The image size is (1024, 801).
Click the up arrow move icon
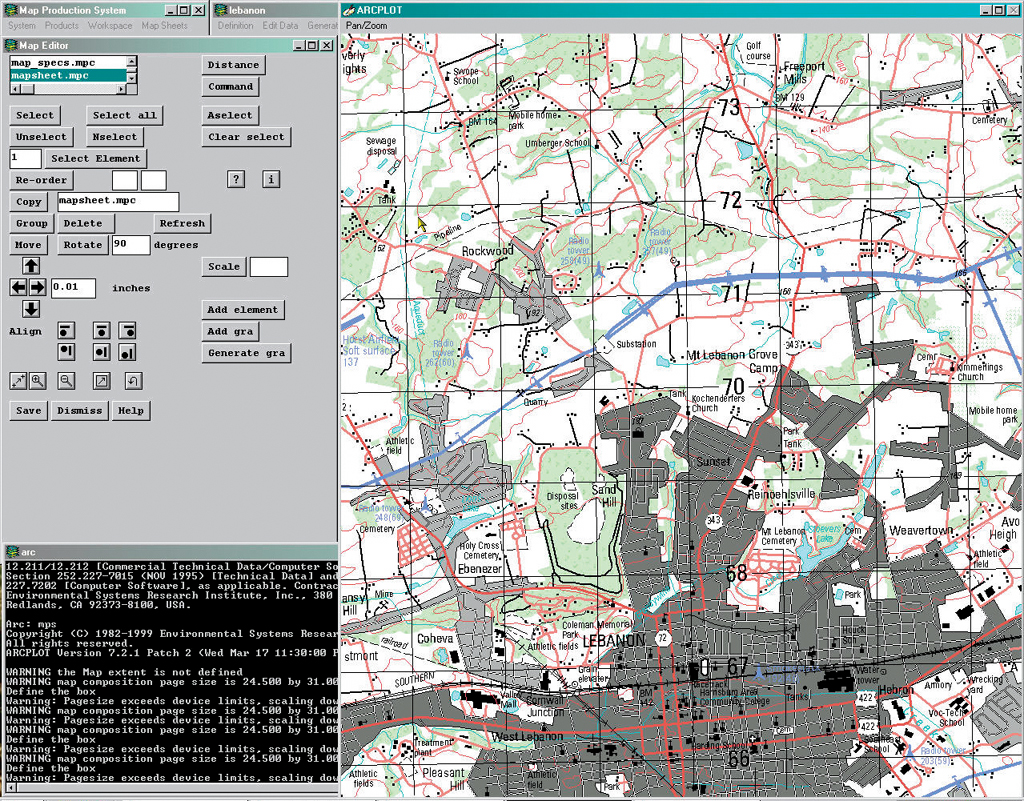pyautogui.click(x=31, y=266)
